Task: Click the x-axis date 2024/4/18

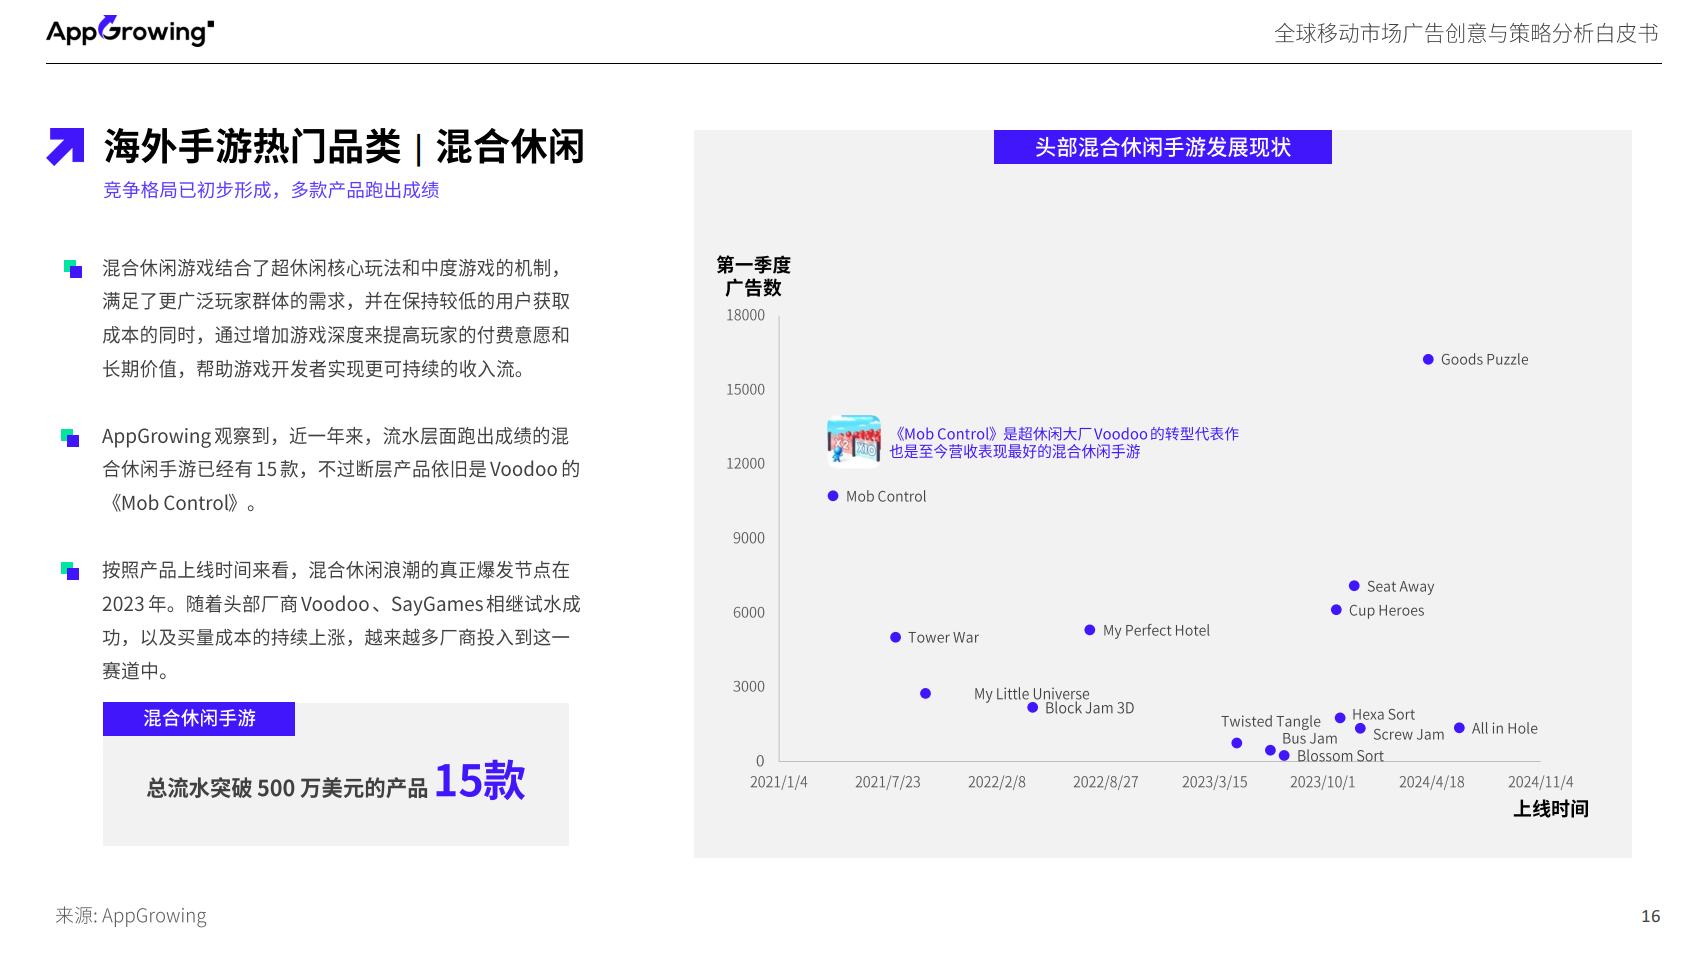Action: tap(1431, 782)
